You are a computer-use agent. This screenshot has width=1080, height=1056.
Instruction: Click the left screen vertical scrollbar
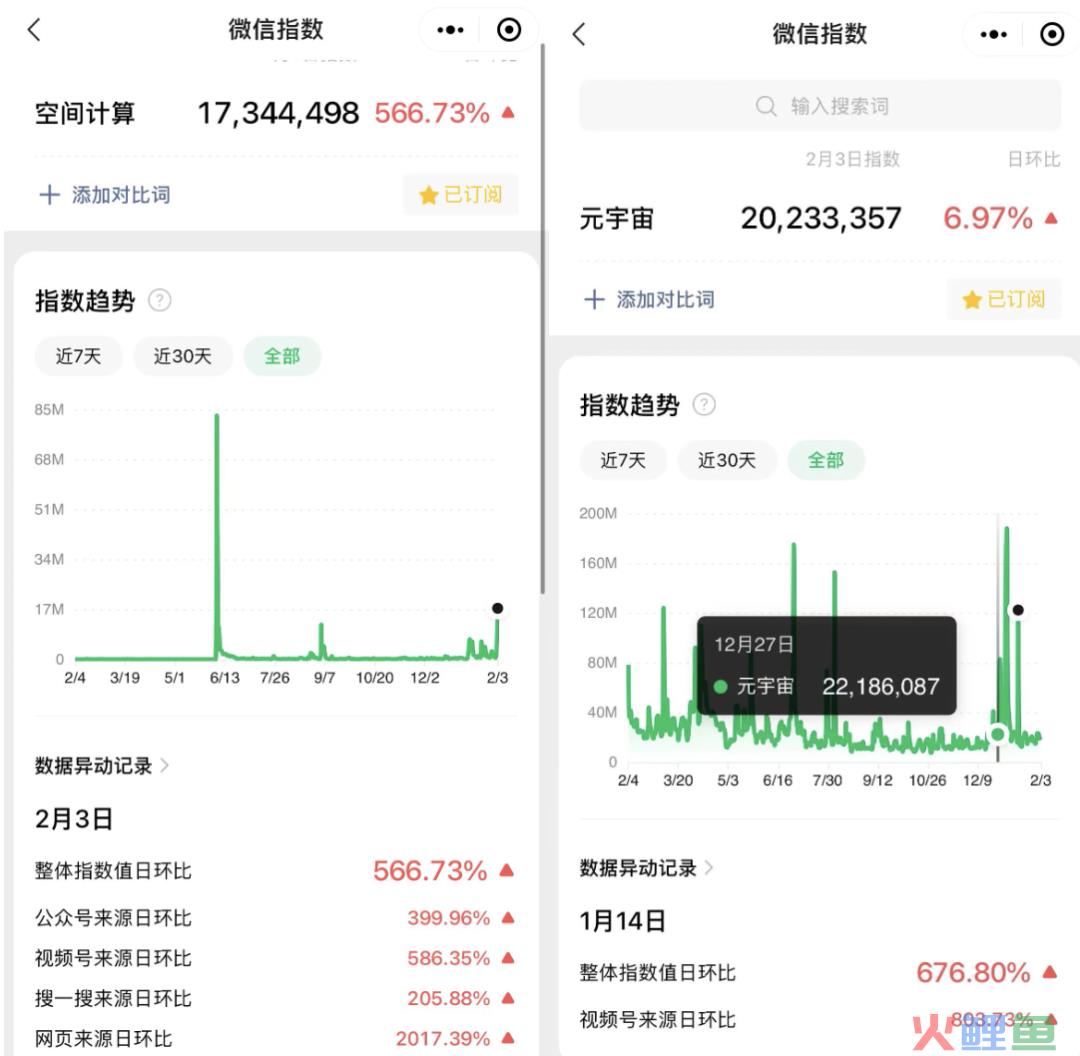point(543,318)
